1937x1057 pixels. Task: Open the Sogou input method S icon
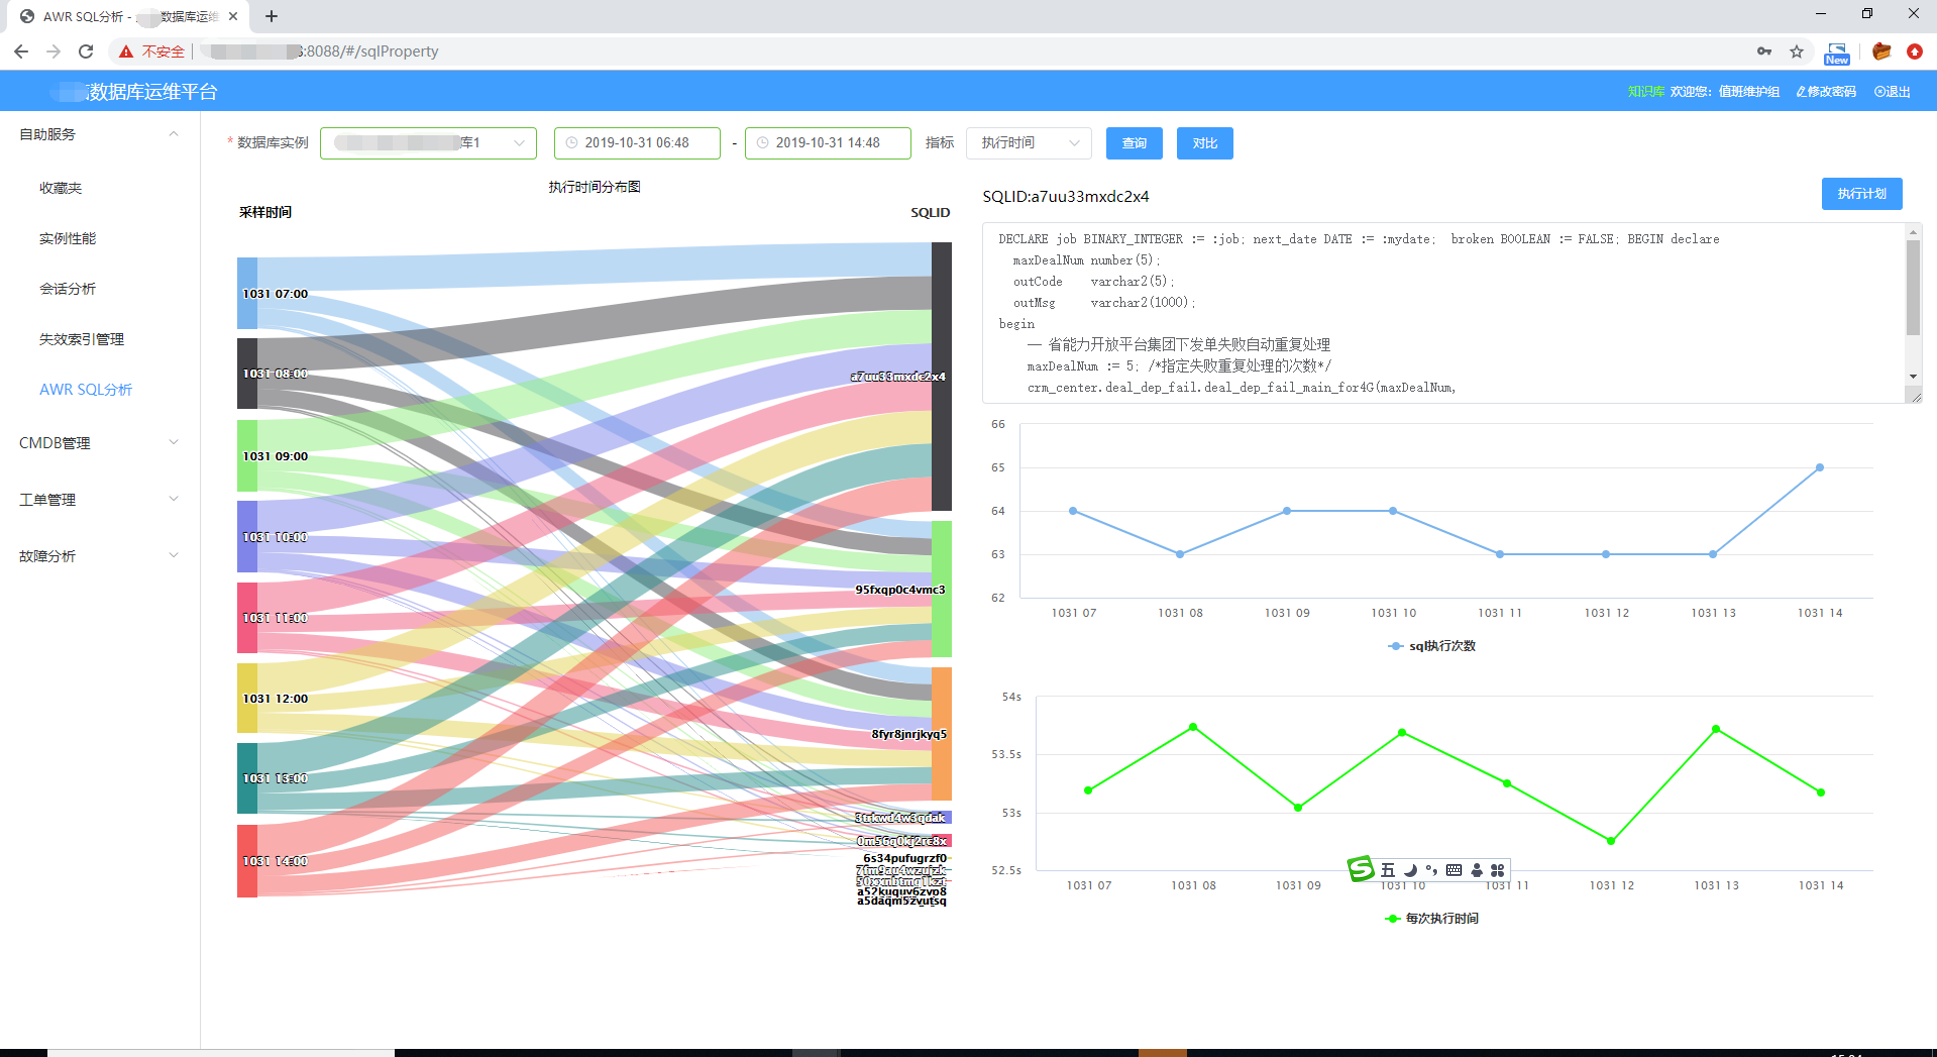point(1360,869)
